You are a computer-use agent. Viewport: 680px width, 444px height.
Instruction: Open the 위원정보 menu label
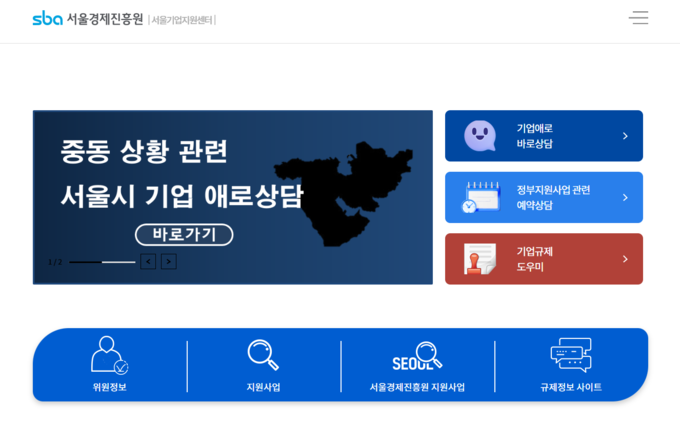click(109, 387)
